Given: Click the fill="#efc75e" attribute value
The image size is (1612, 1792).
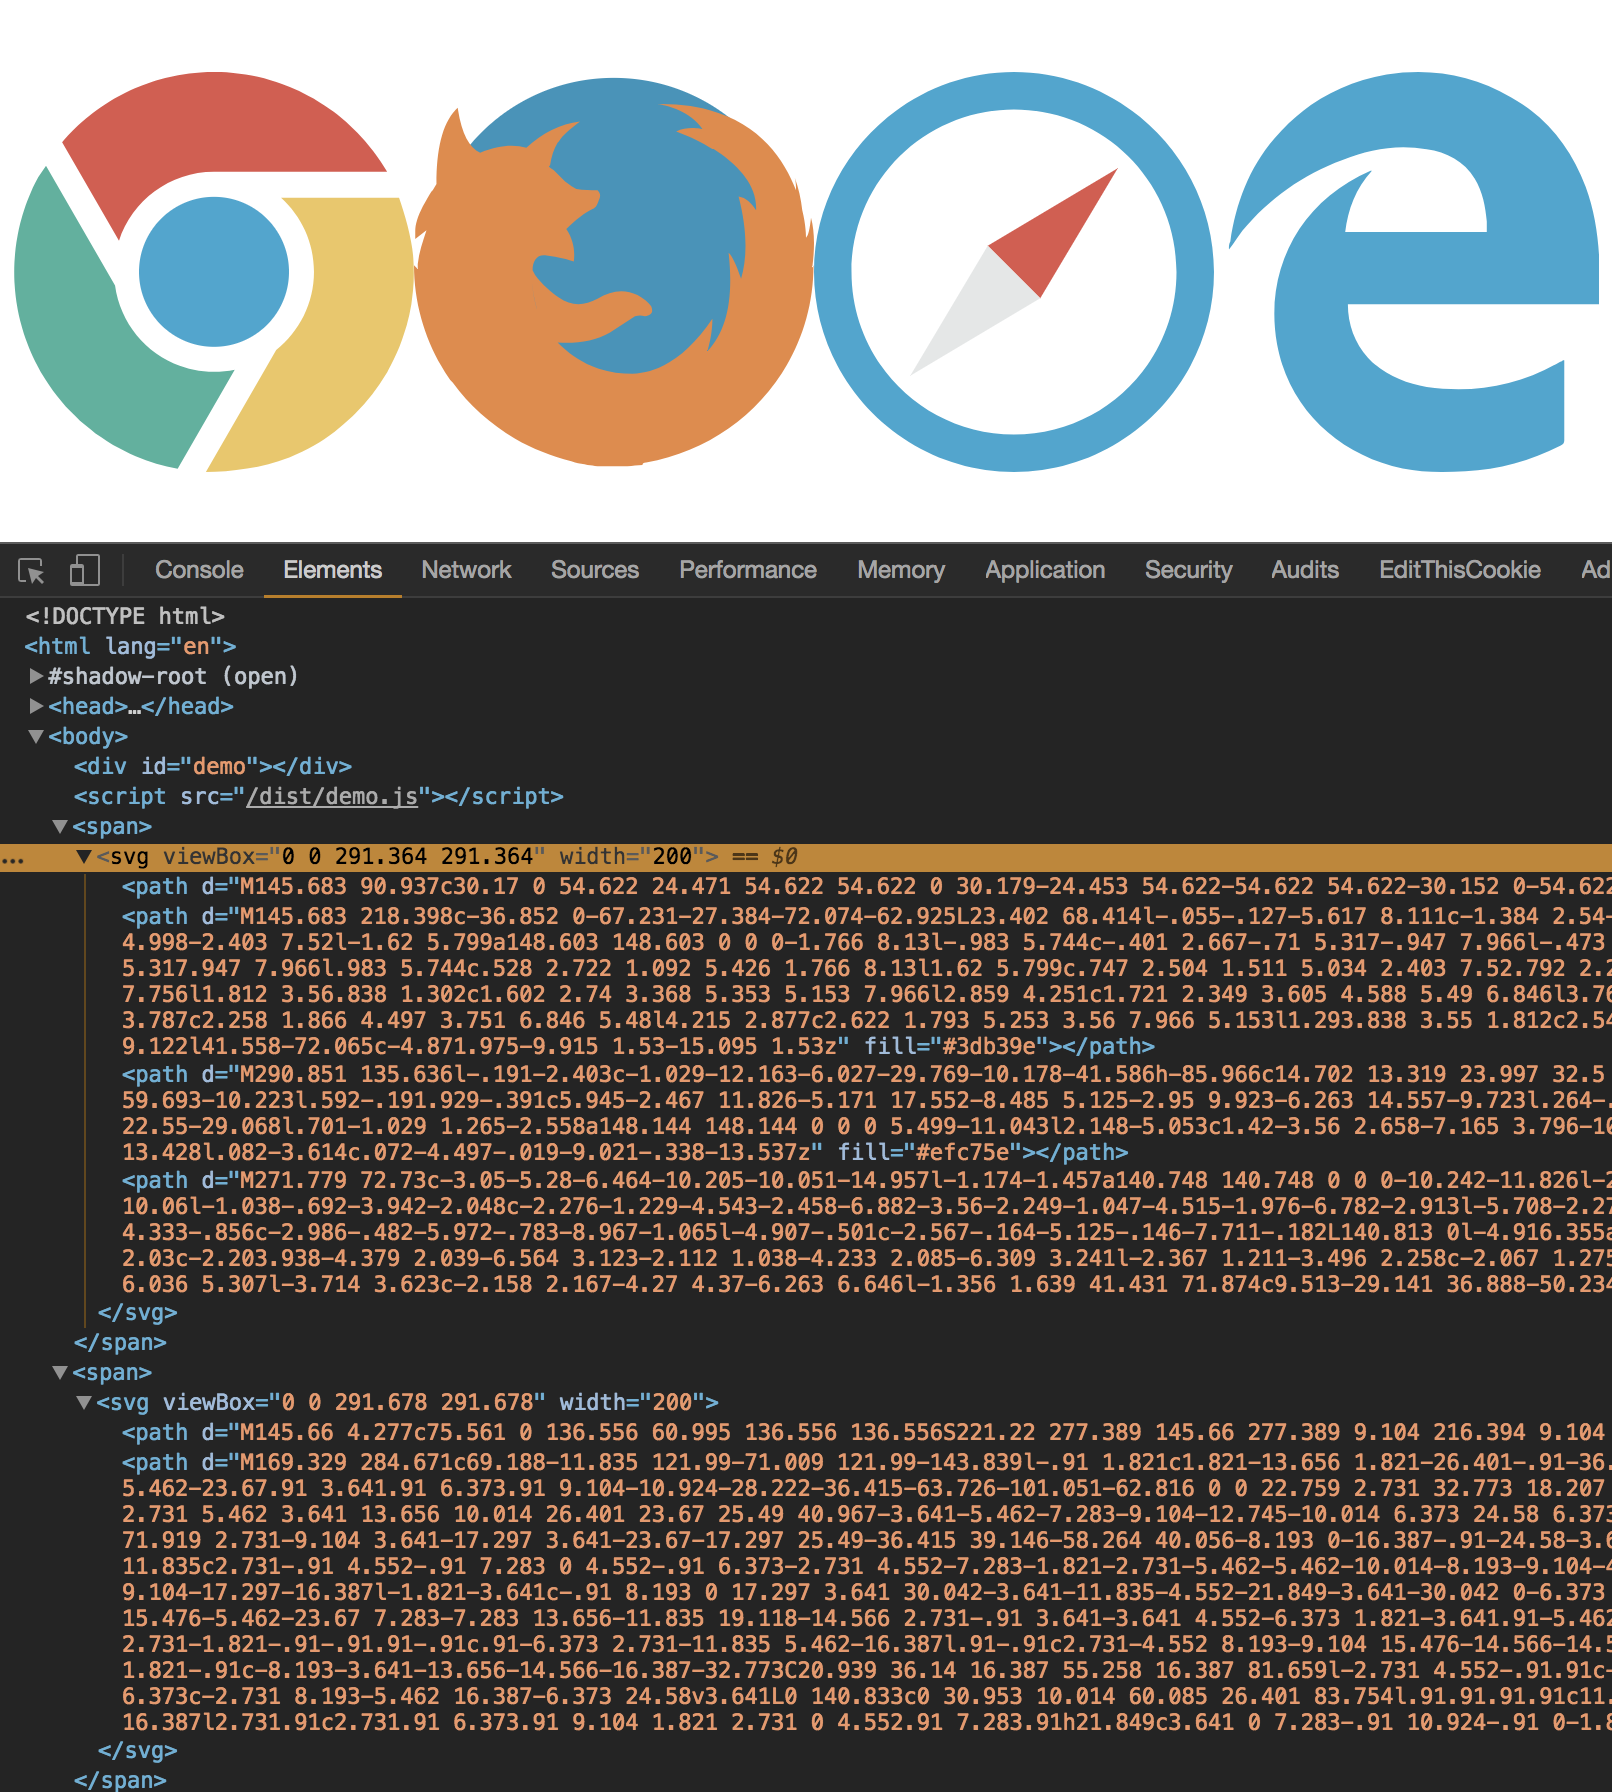Looking at the screenshot, I should 930,1152.
